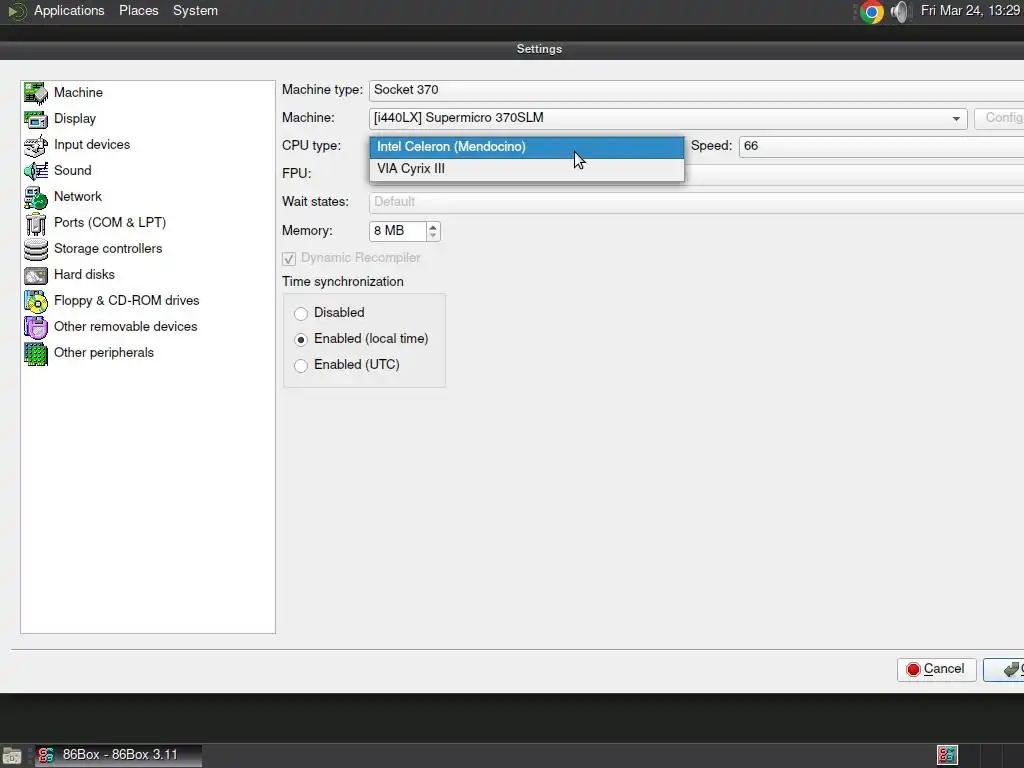Choose Intel Celeron (Mendocino) CPU type
Viewport: 1024px width, 768px height.
526,147
